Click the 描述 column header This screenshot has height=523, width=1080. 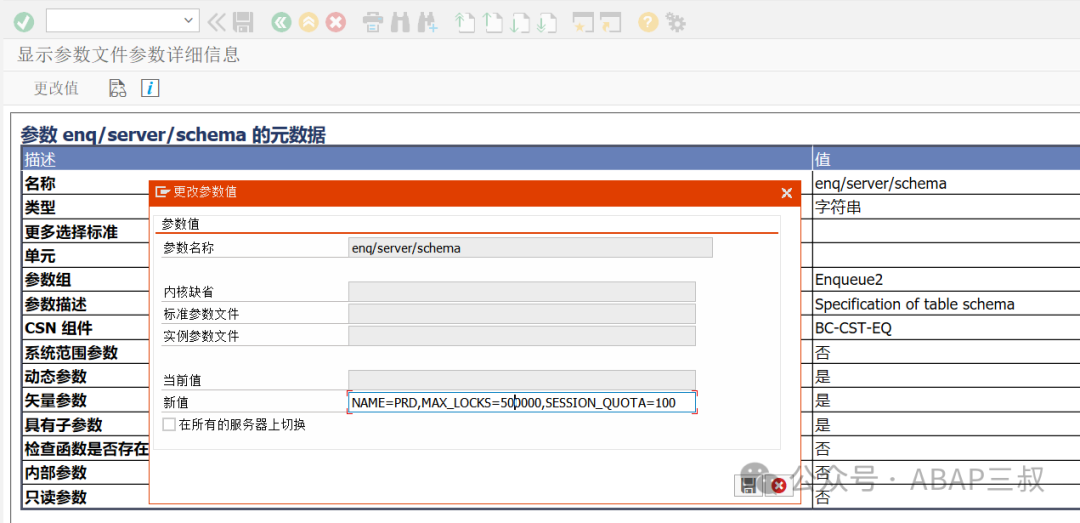point(417,159)
